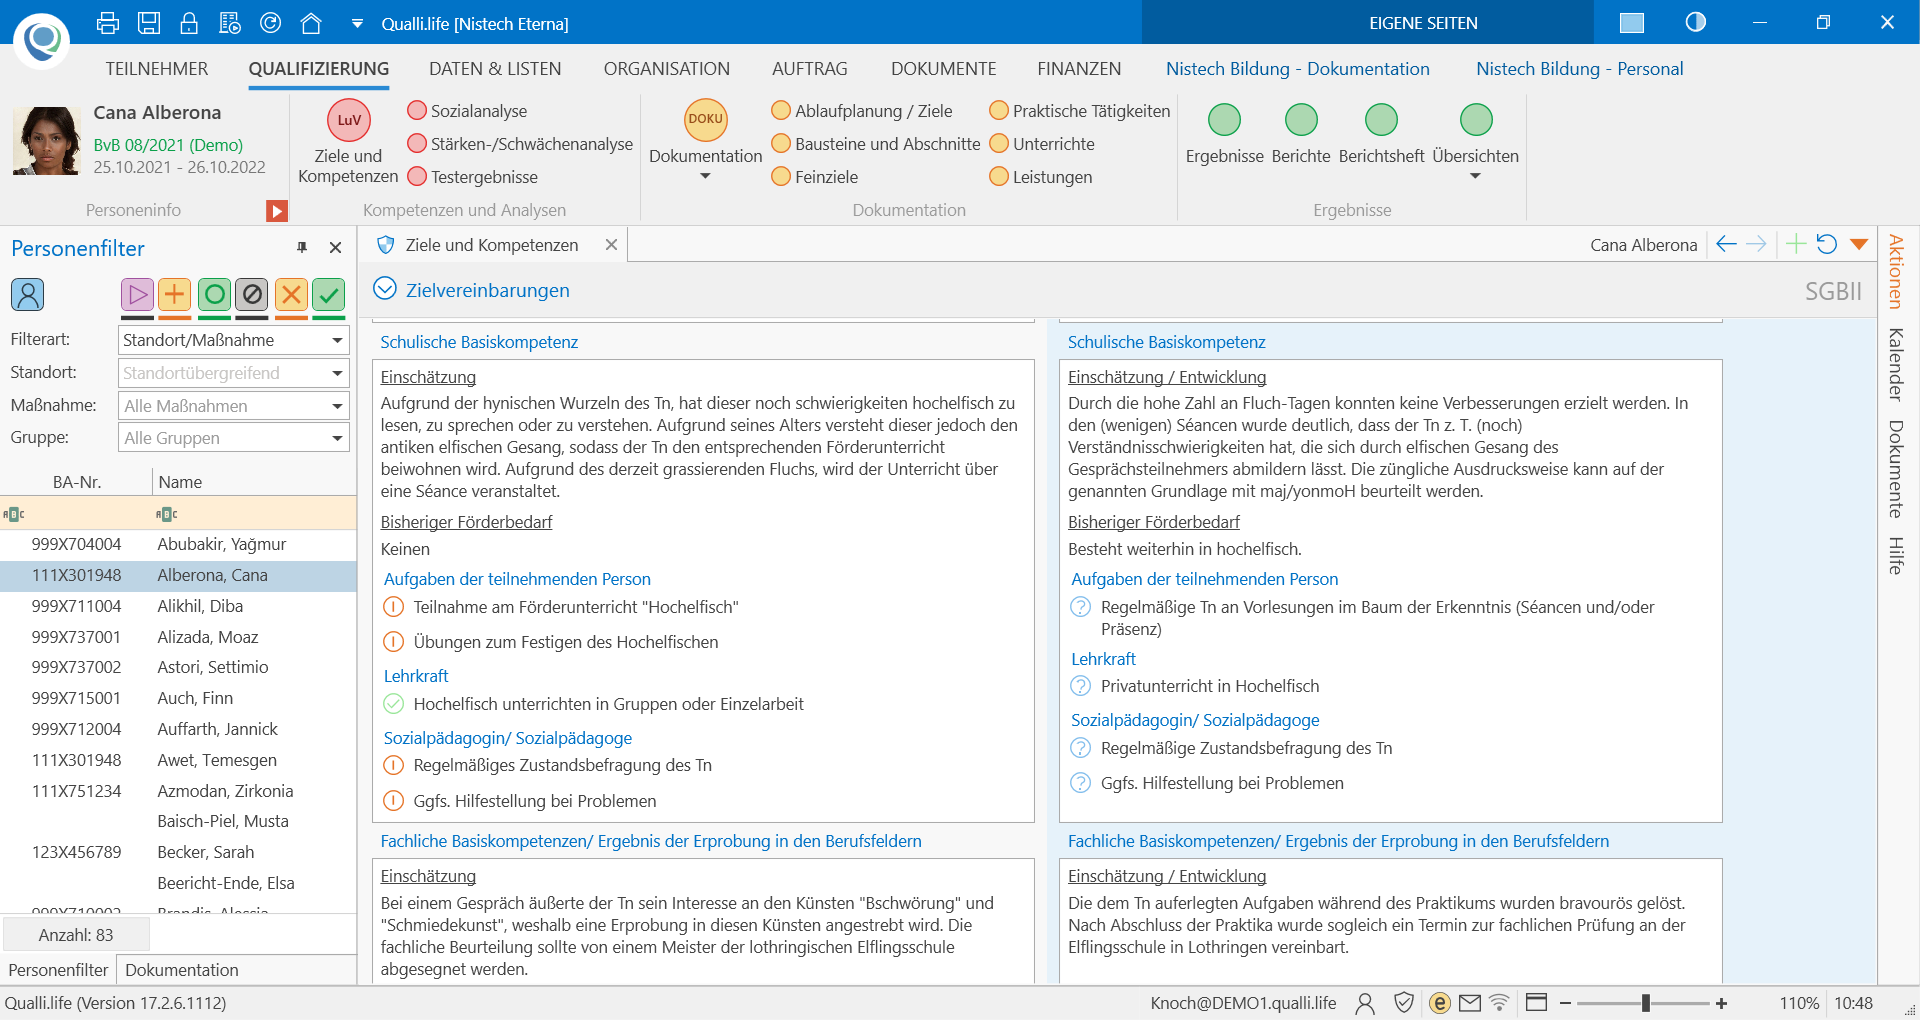
Task: Click the mail envelope icon in status bar
Action: 1470,1003
